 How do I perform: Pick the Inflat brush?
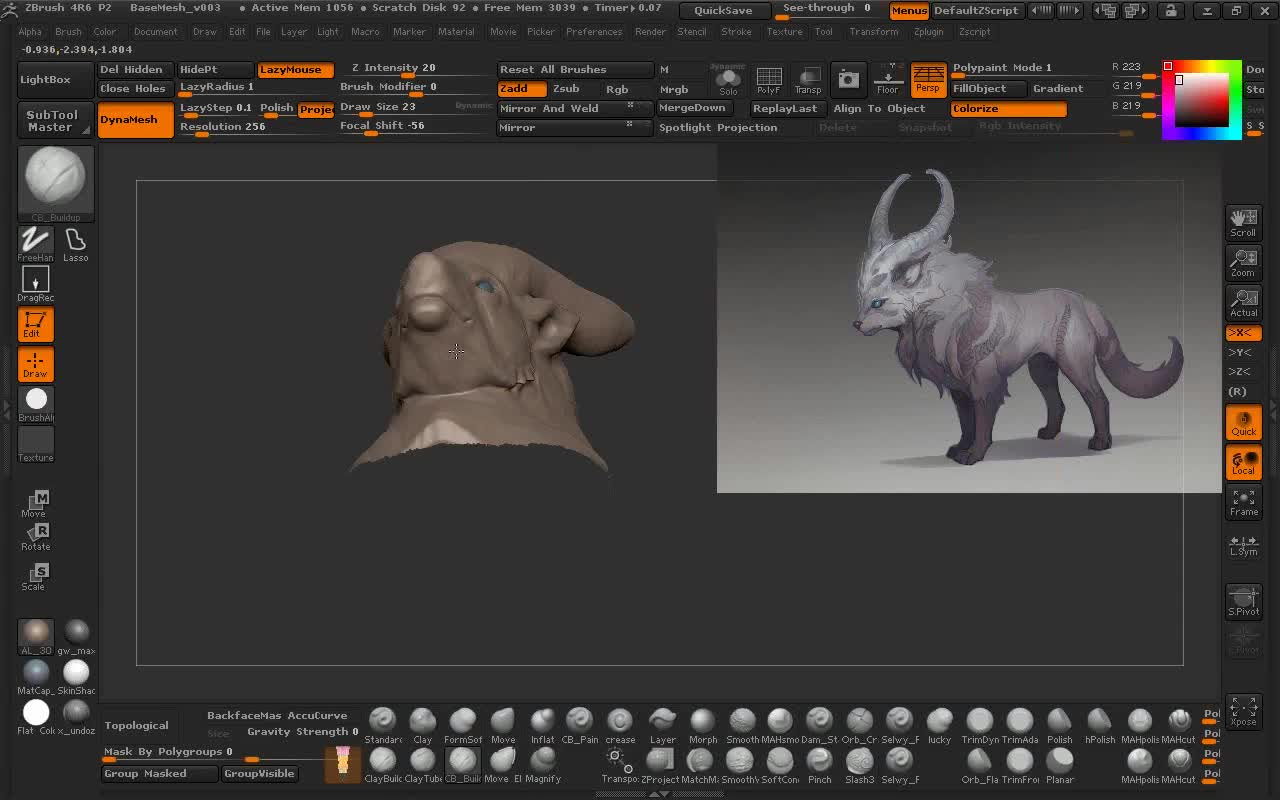pos(542,725)
